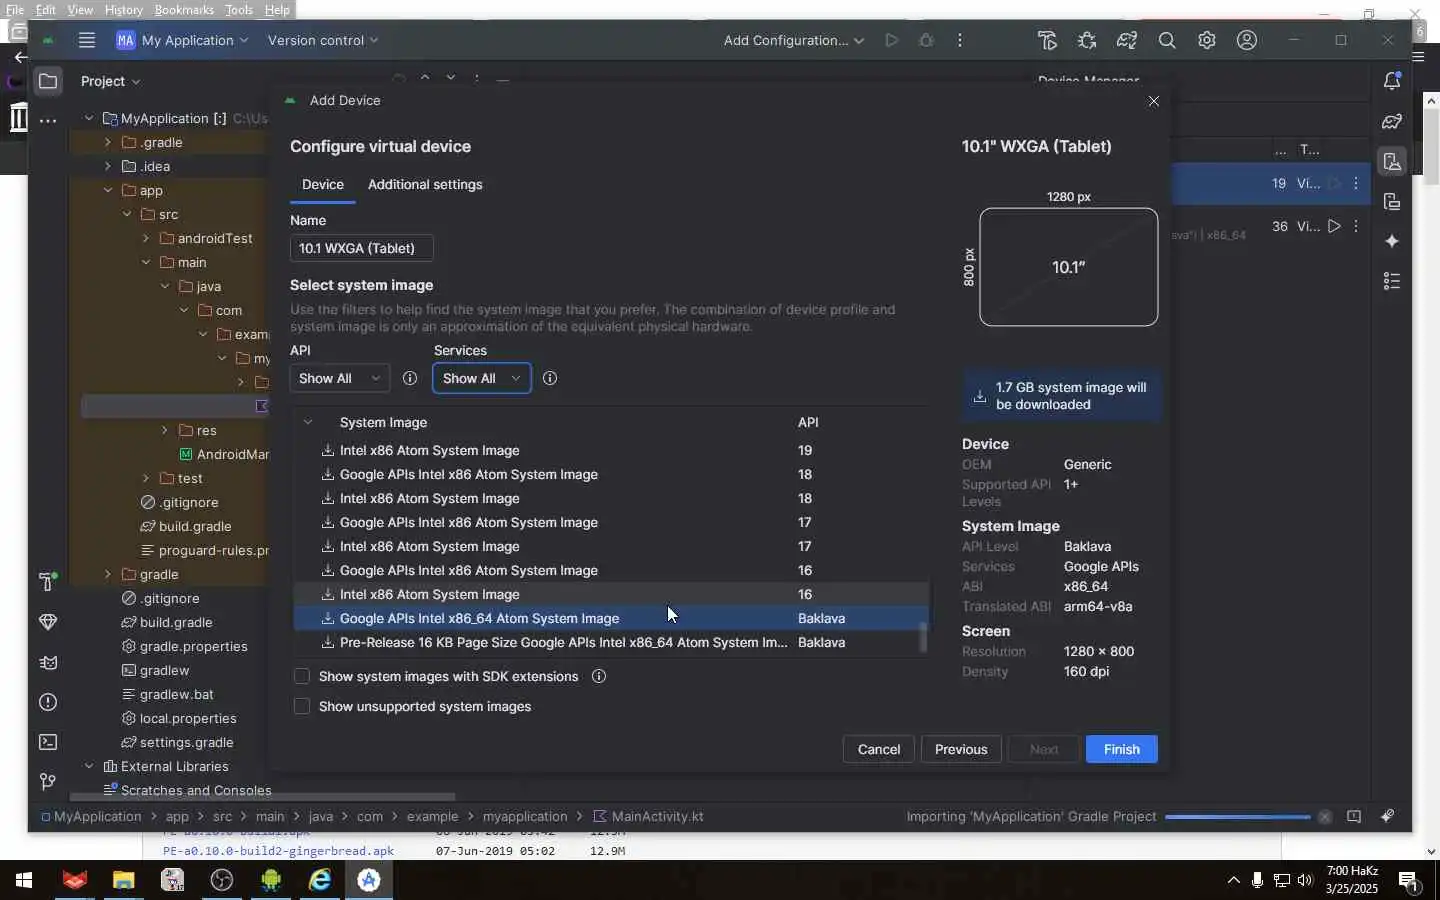This screenshot has width=1440, height=900.
Task: Click the Previous button
Action: (x=961, y=749)
